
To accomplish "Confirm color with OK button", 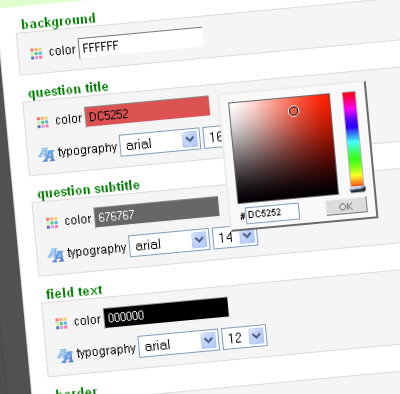I will 347,206.
